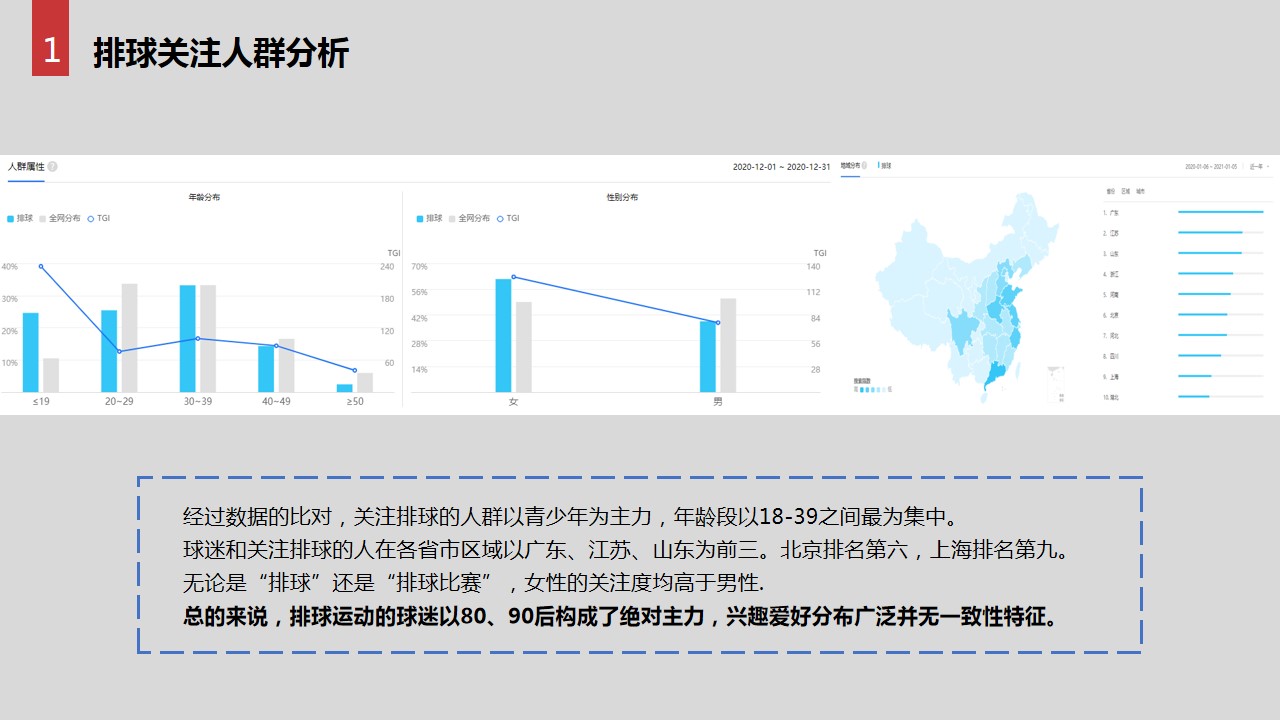The width and height of the screenshot is (1280, 720).
Task: Toggle TGI legend in the 年龄分布 chart
Action: click(99, 218)
